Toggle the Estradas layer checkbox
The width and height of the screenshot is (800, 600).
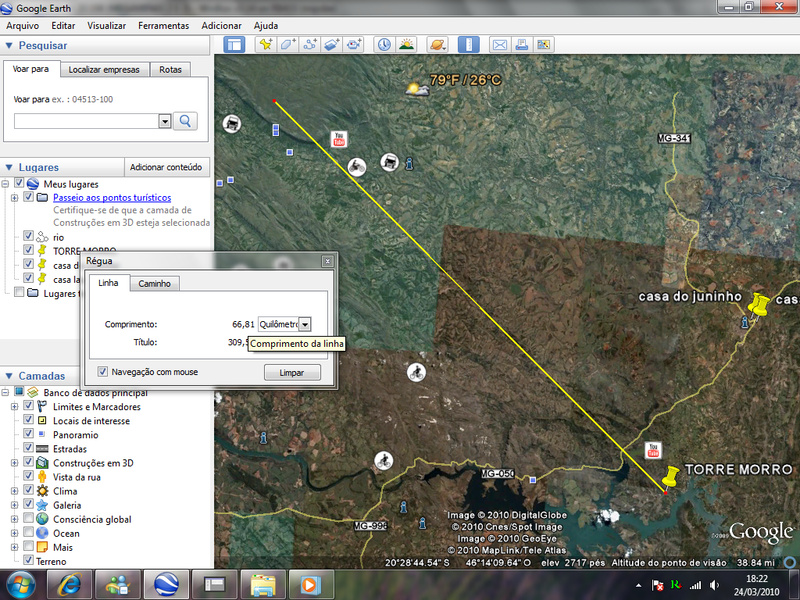[29, 448]
